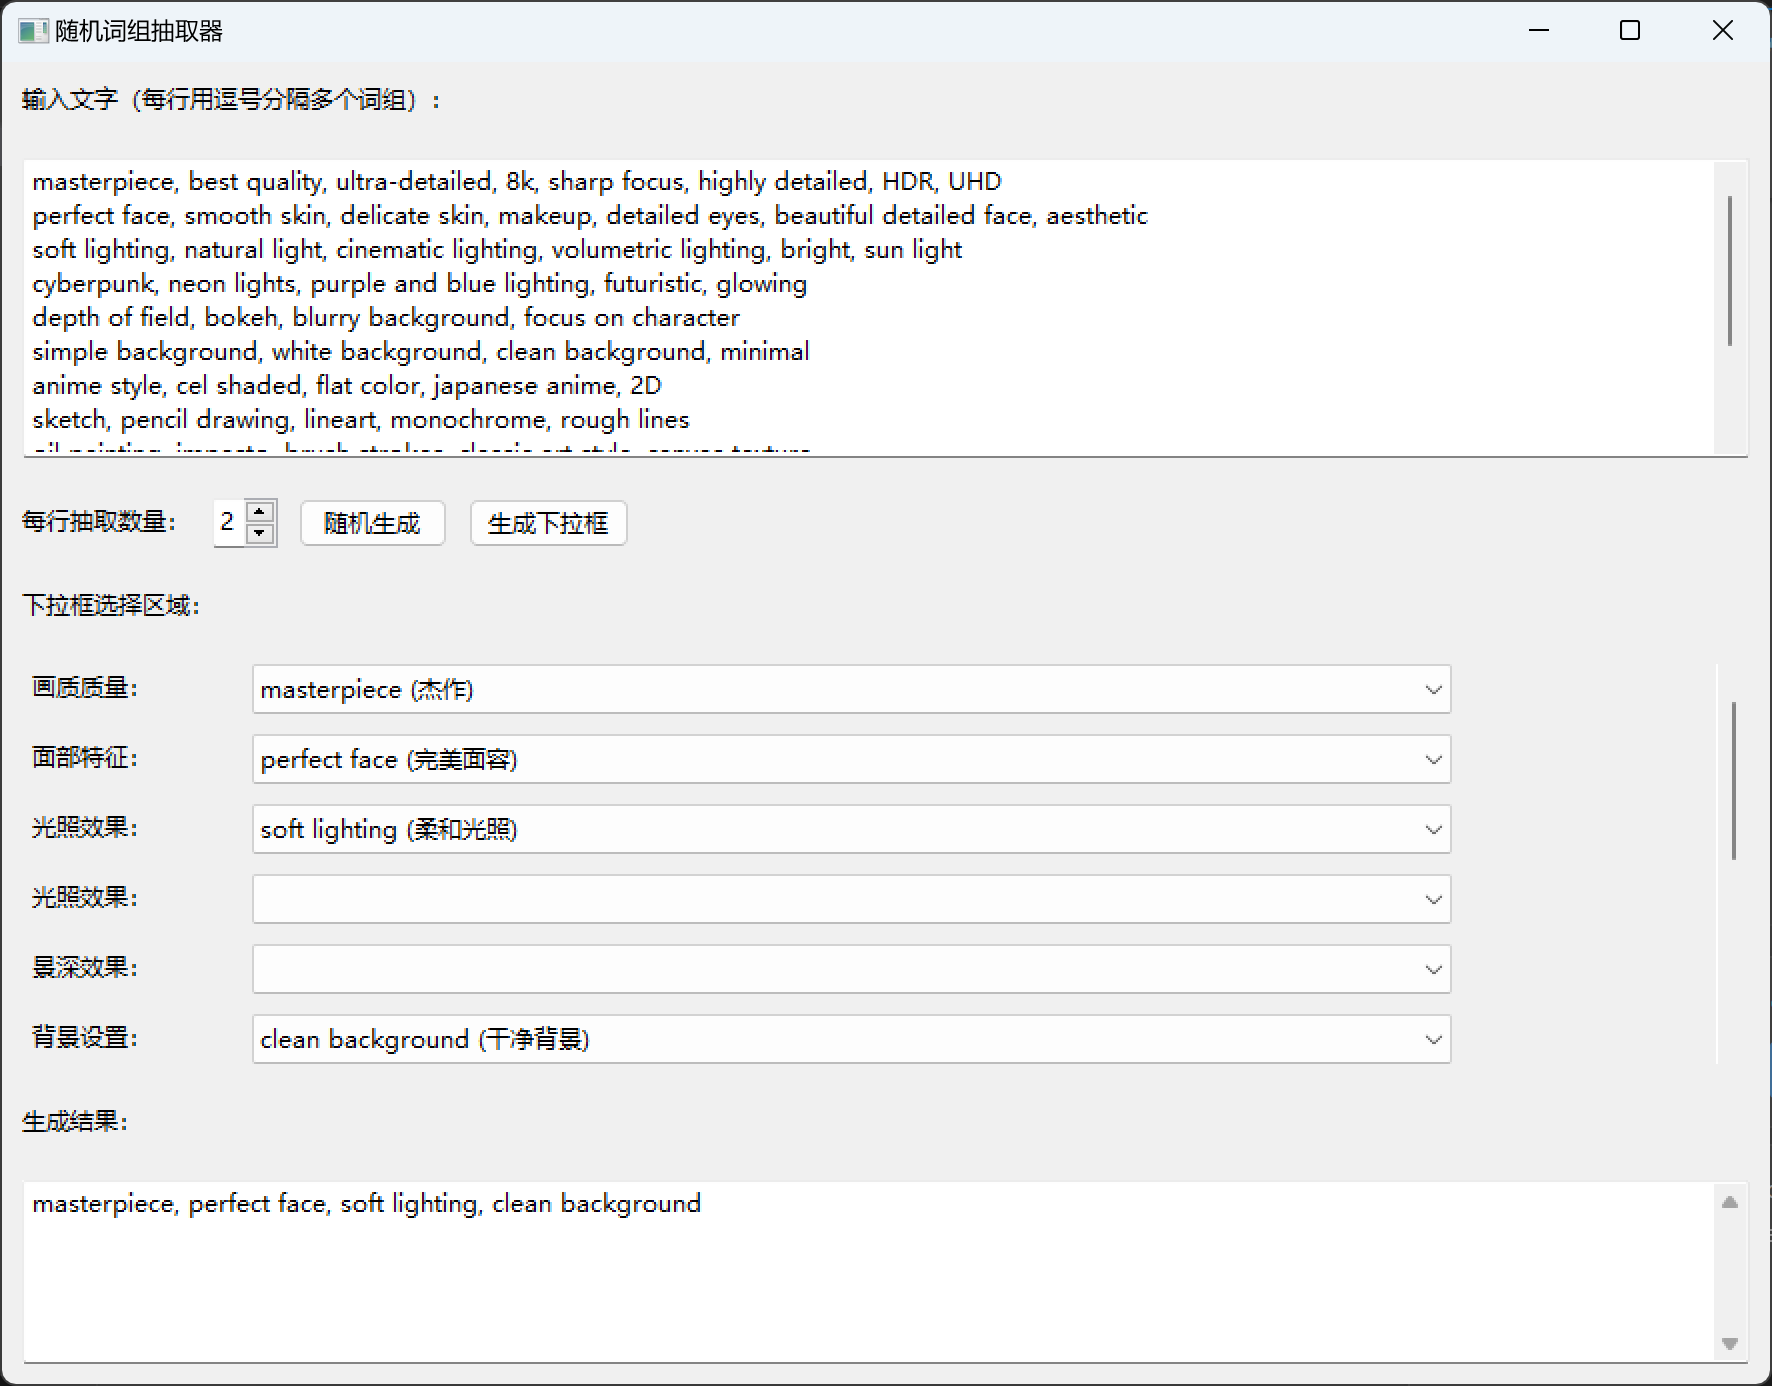Focus the 每行抽取数量 number field
This screenshot has width=1772, height=1386.
tap(229, 522)
